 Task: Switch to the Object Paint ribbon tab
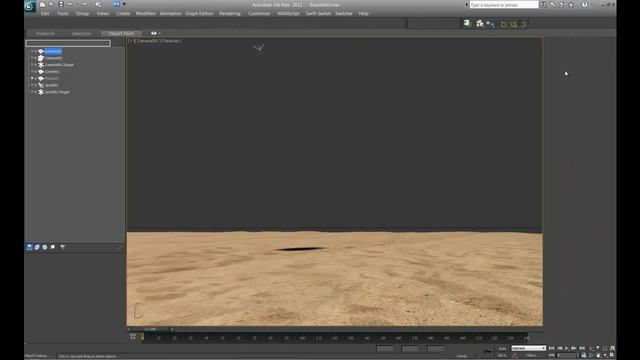[x=121, y=33]
